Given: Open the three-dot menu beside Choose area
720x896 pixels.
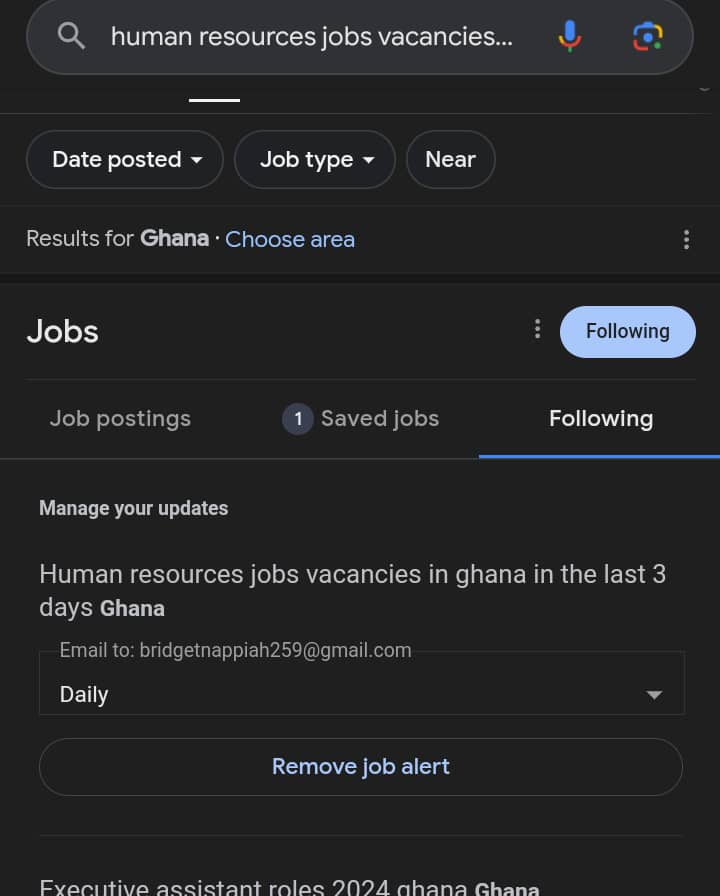Looking at the screenshot, I should pos(686,239).
